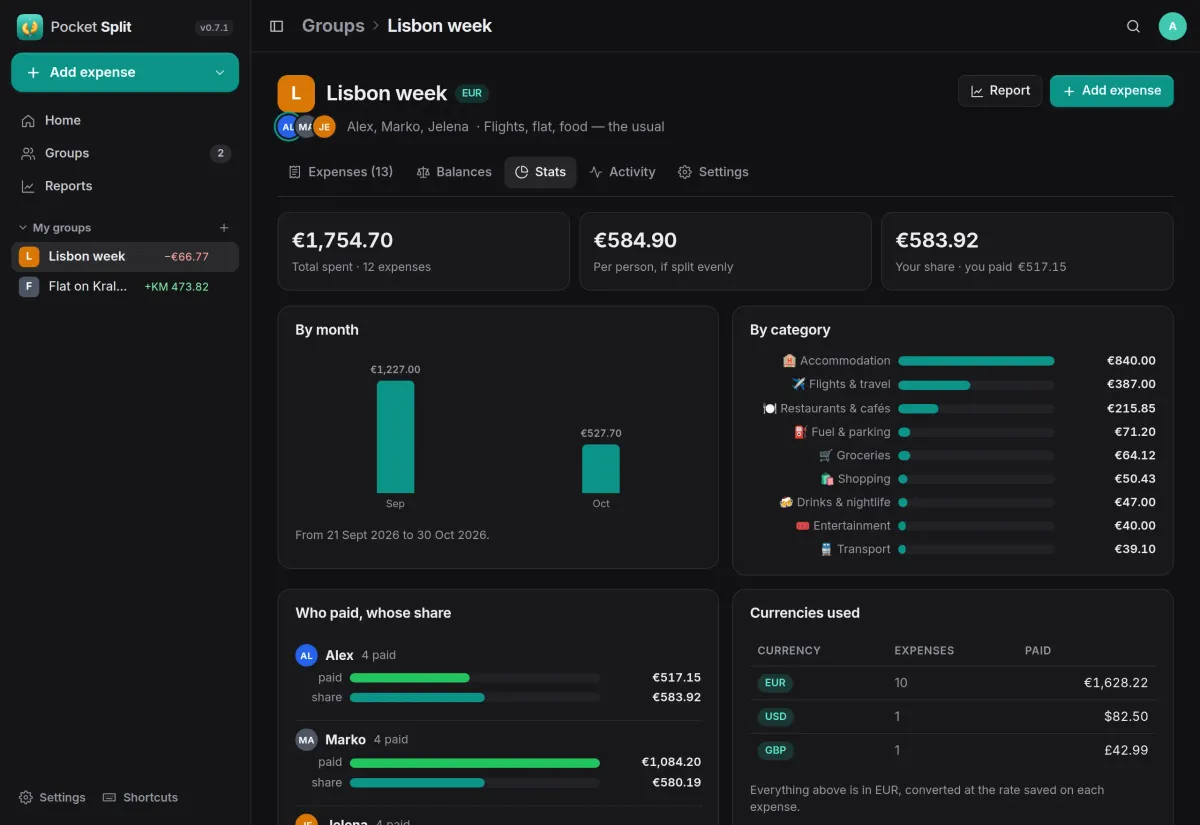
Task: Click the Pocket Split logo icon
Action: [30, 27]
